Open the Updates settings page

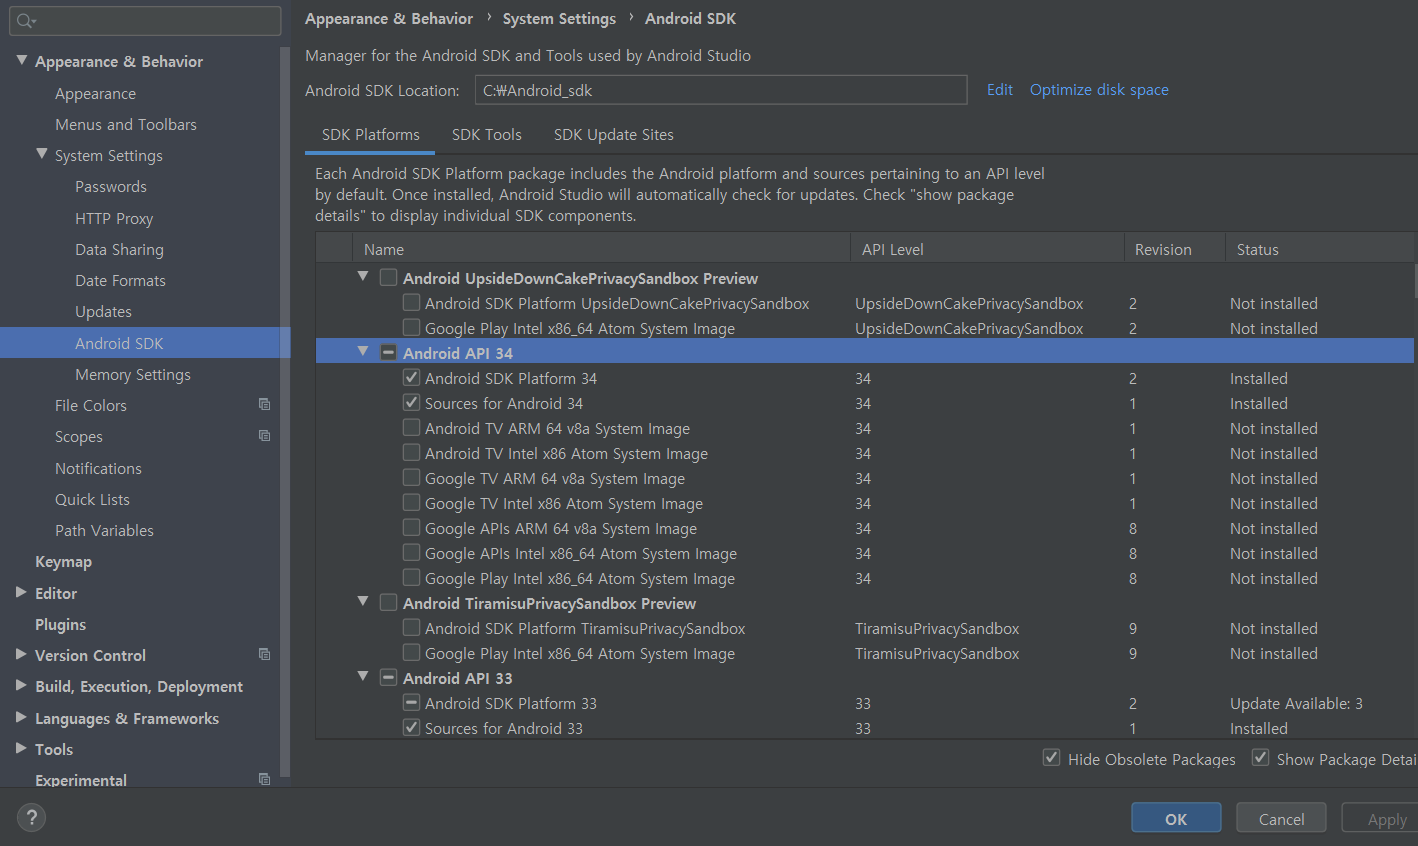click(x=103, y=311)
